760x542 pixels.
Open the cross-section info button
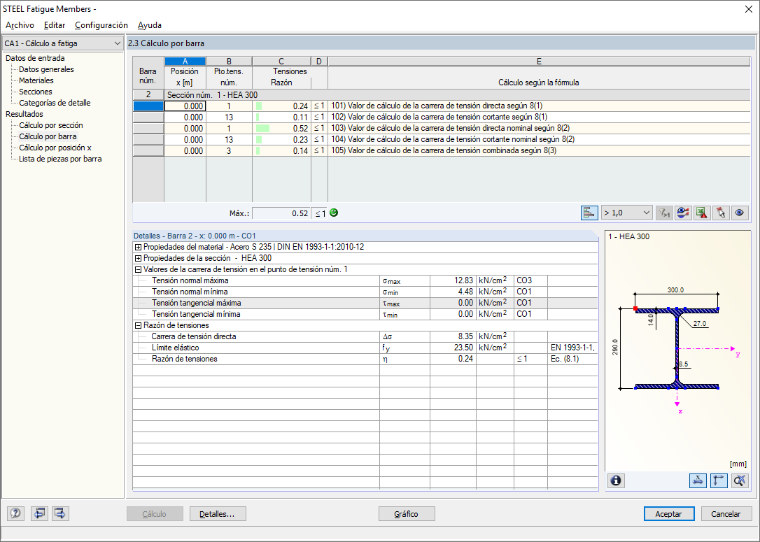click(x=616, y=480)
